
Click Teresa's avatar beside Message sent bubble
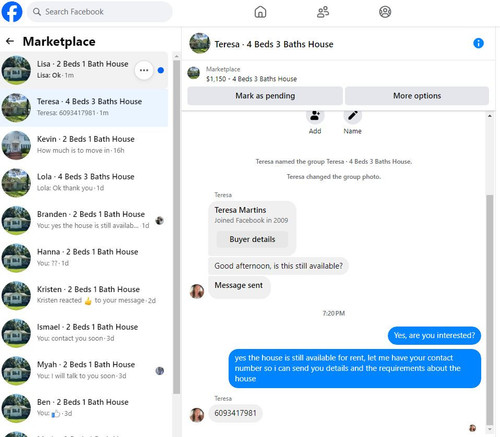coord(197,291)
